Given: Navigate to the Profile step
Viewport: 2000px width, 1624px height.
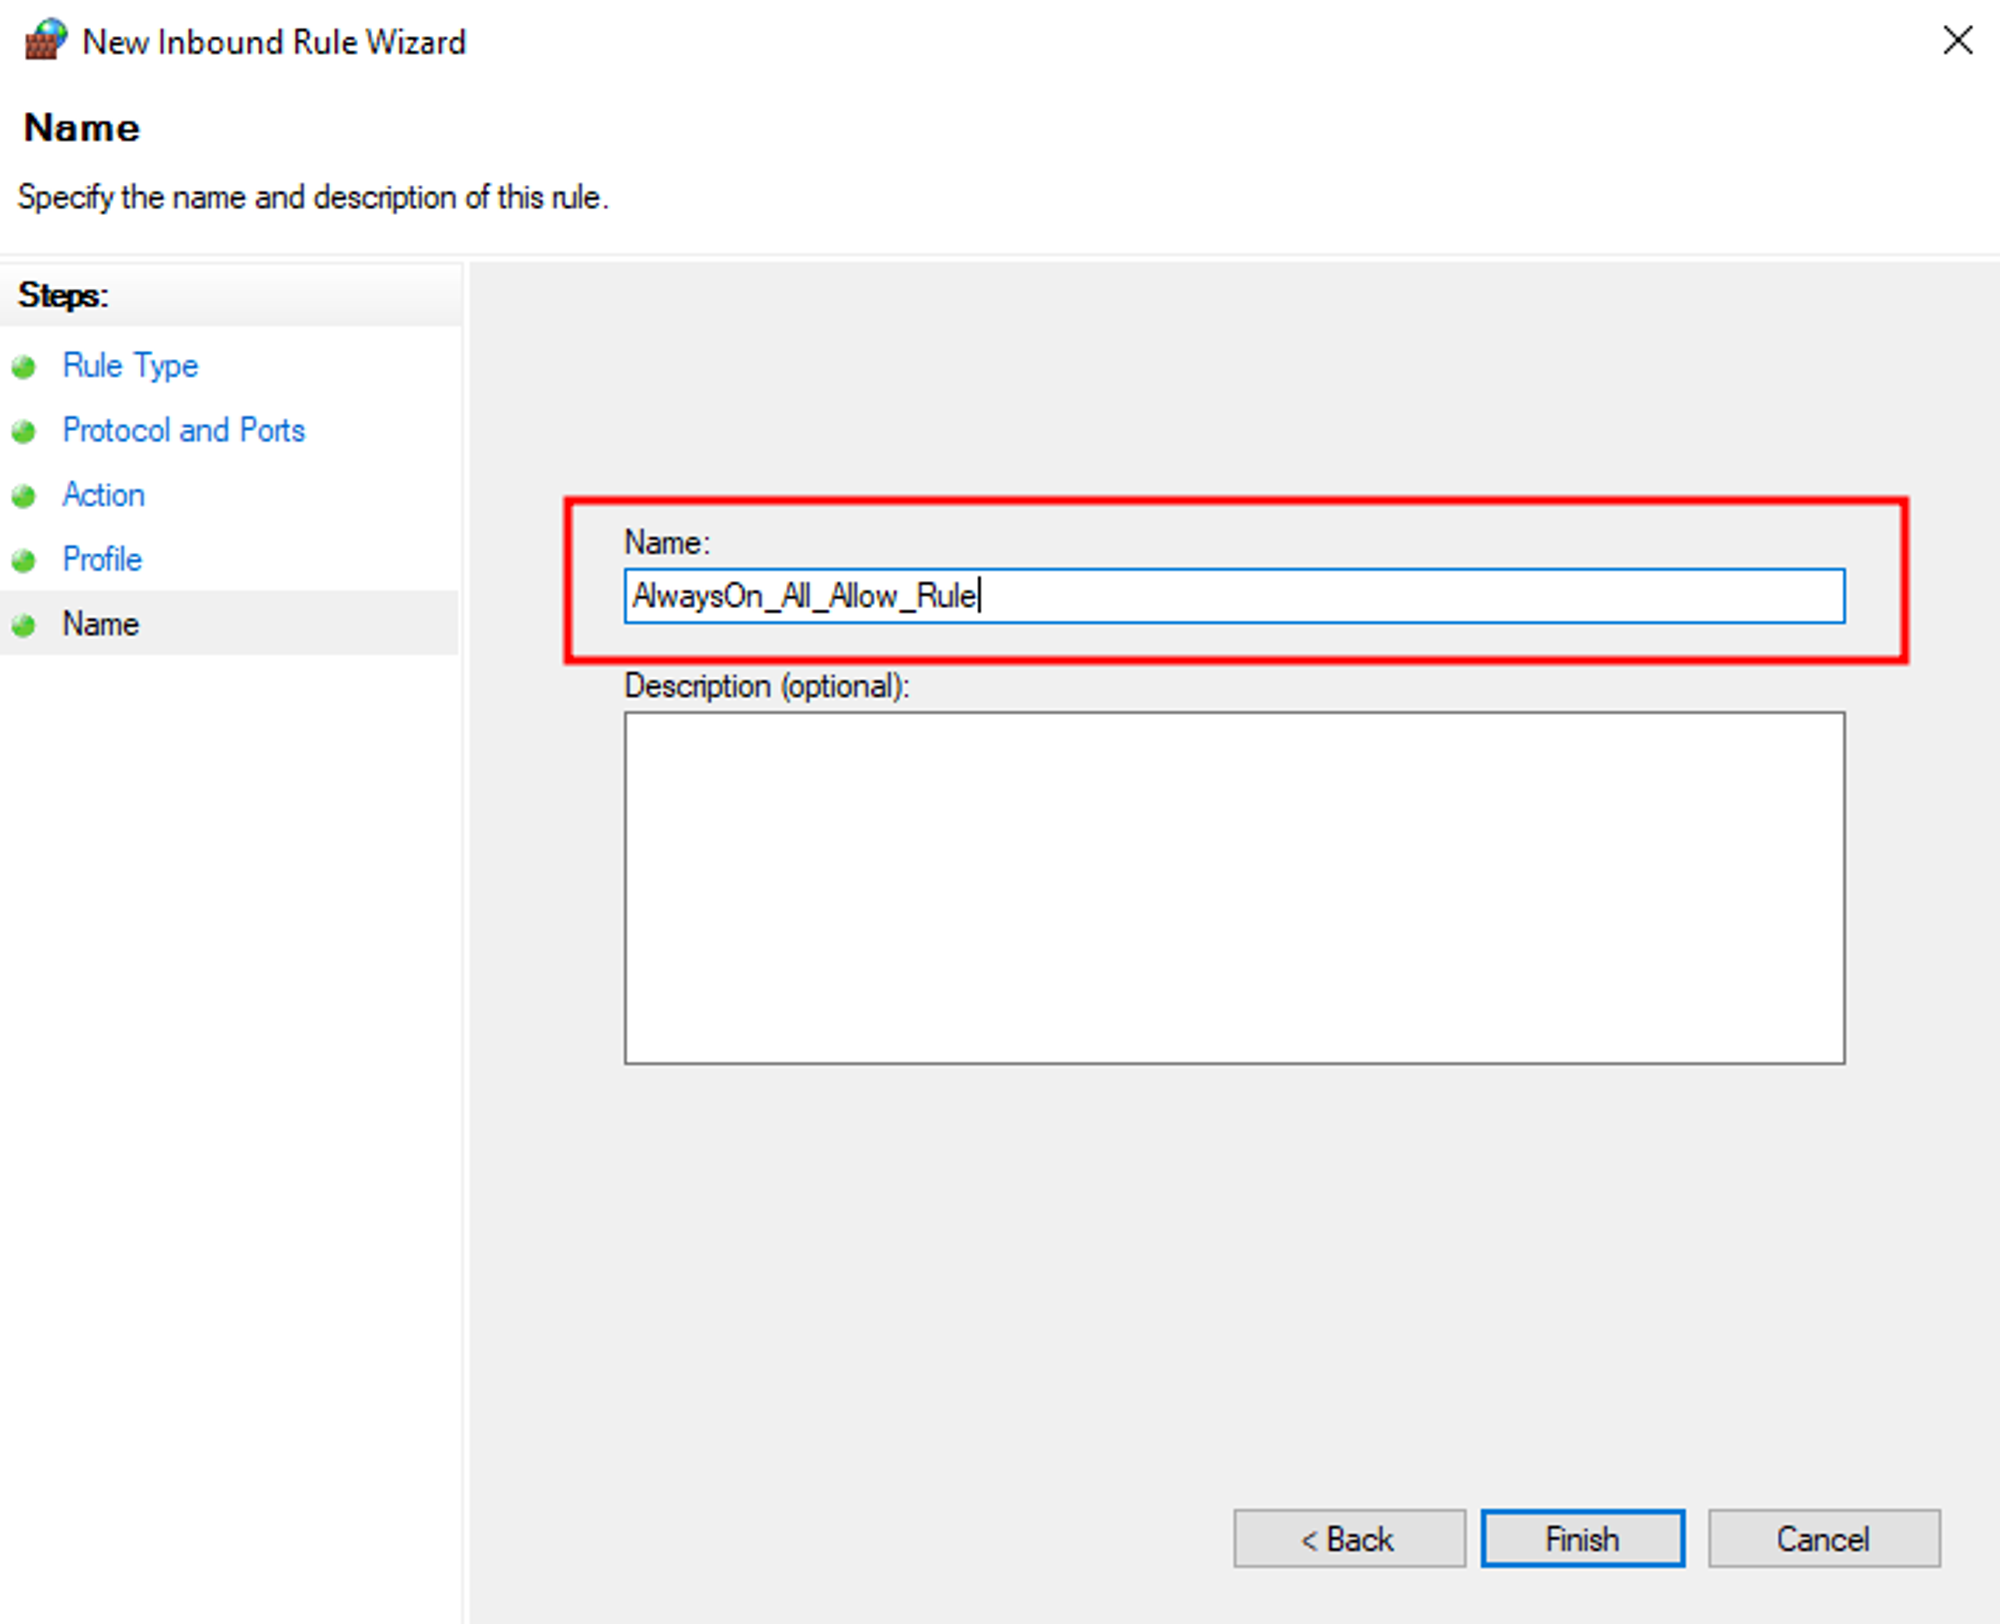Looking at the screenshot, I should pyautogui.click(x=102, y=559).
